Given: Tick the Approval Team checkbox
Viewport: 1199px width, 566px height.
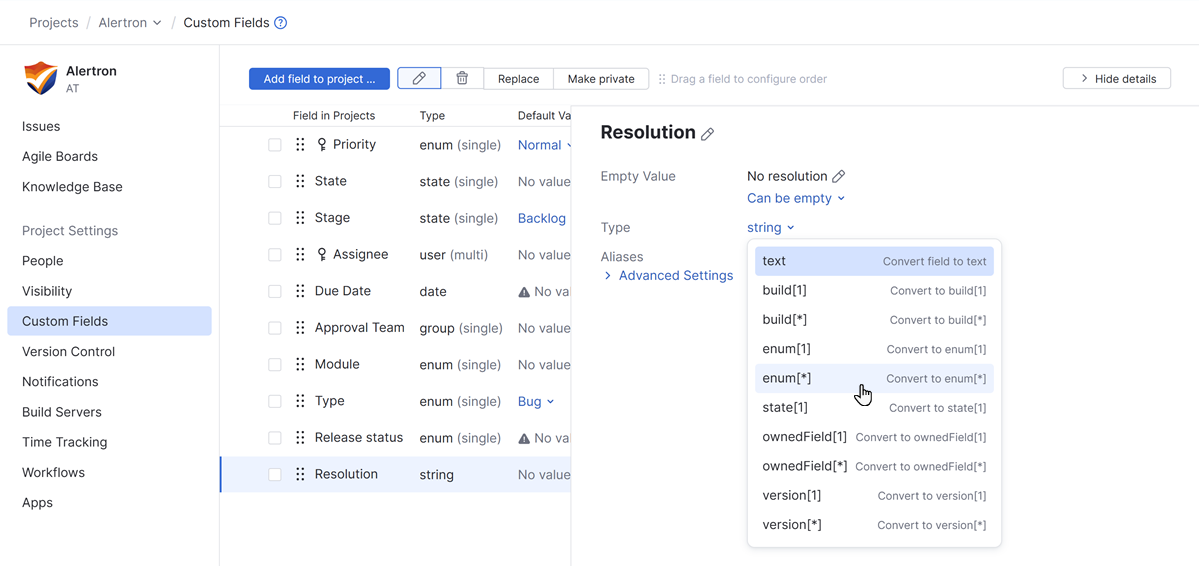Looking at the screenshot, I should pyautogui.click(x=275, y=328).
